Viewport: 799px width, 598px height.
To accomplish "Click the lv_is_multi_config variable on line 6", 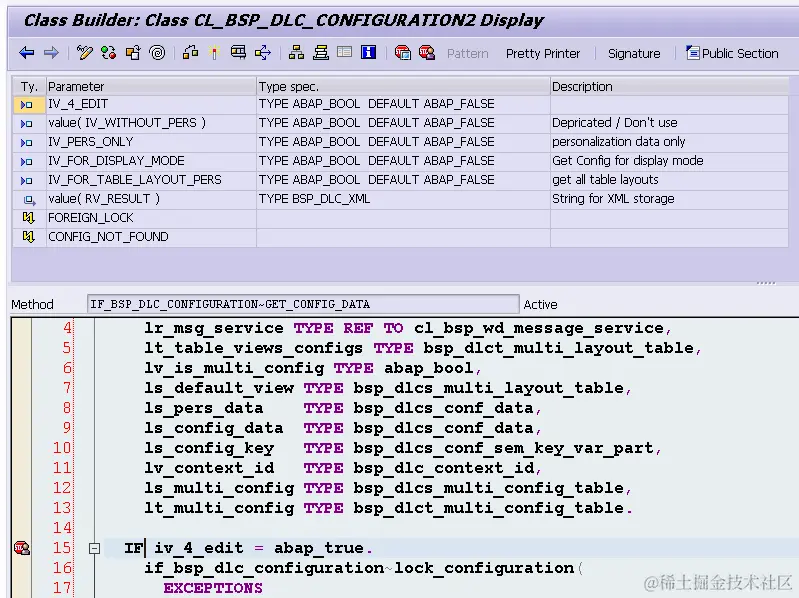I will click(x=234, y=368).
